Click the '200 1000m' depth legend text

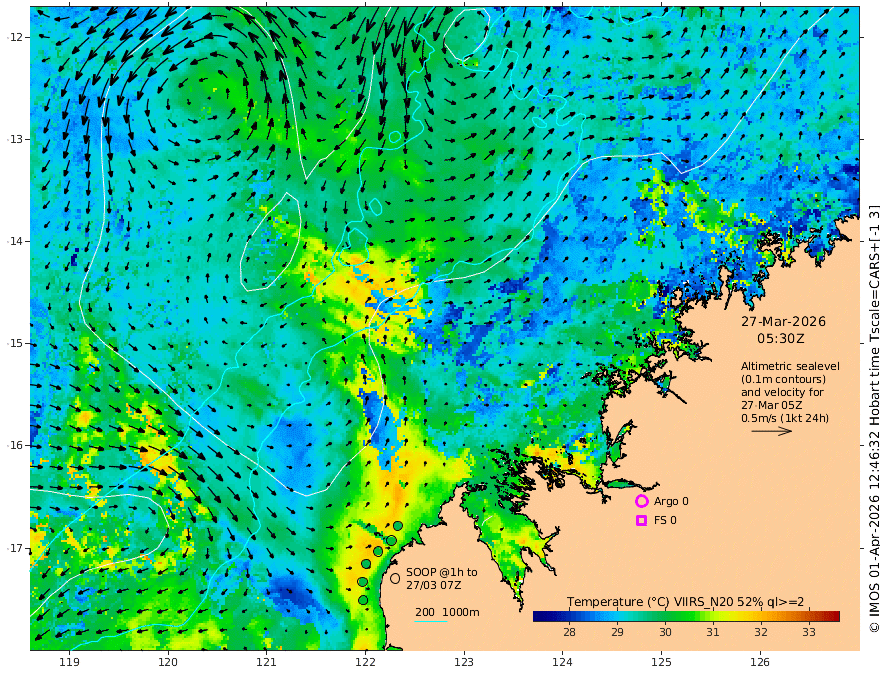coord(447,612)
